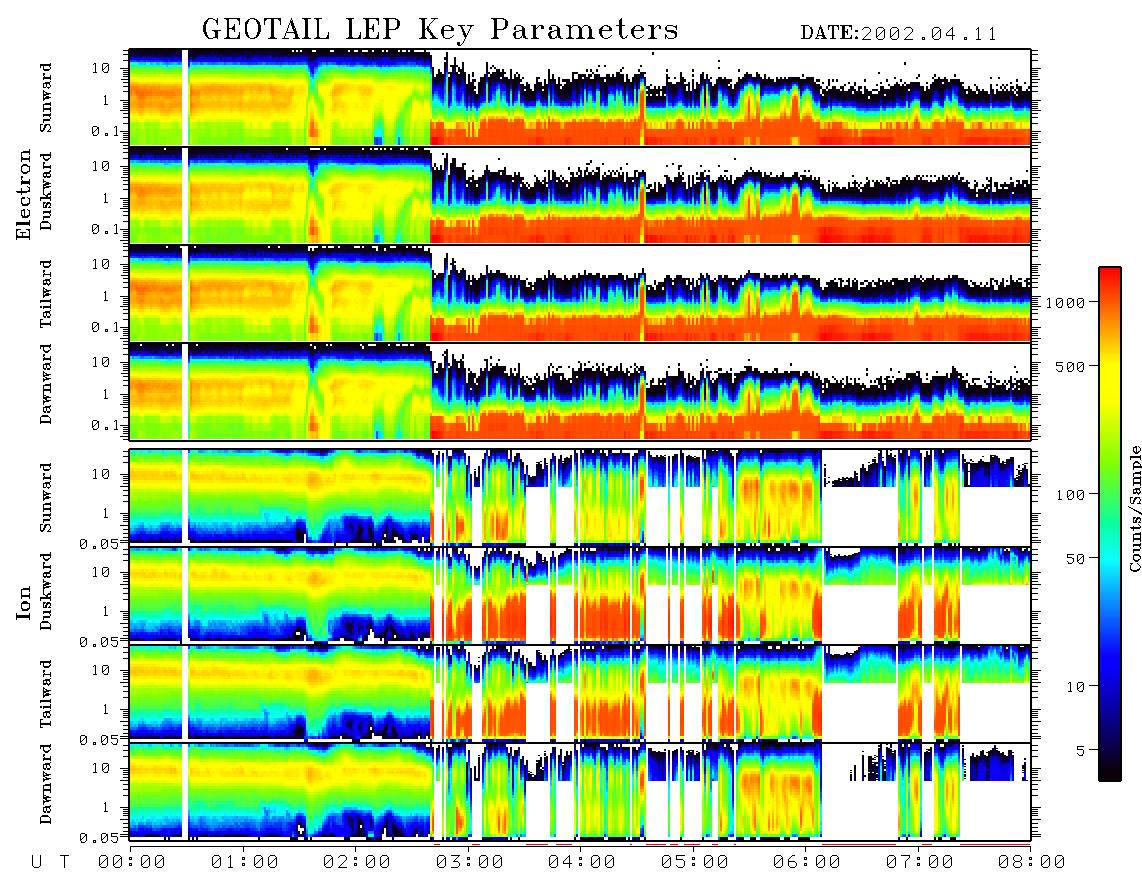The height and width of the screenshot is (880, 1142).
Task: Click the Ion "Duskward" panel label
Action: [46, 591]
